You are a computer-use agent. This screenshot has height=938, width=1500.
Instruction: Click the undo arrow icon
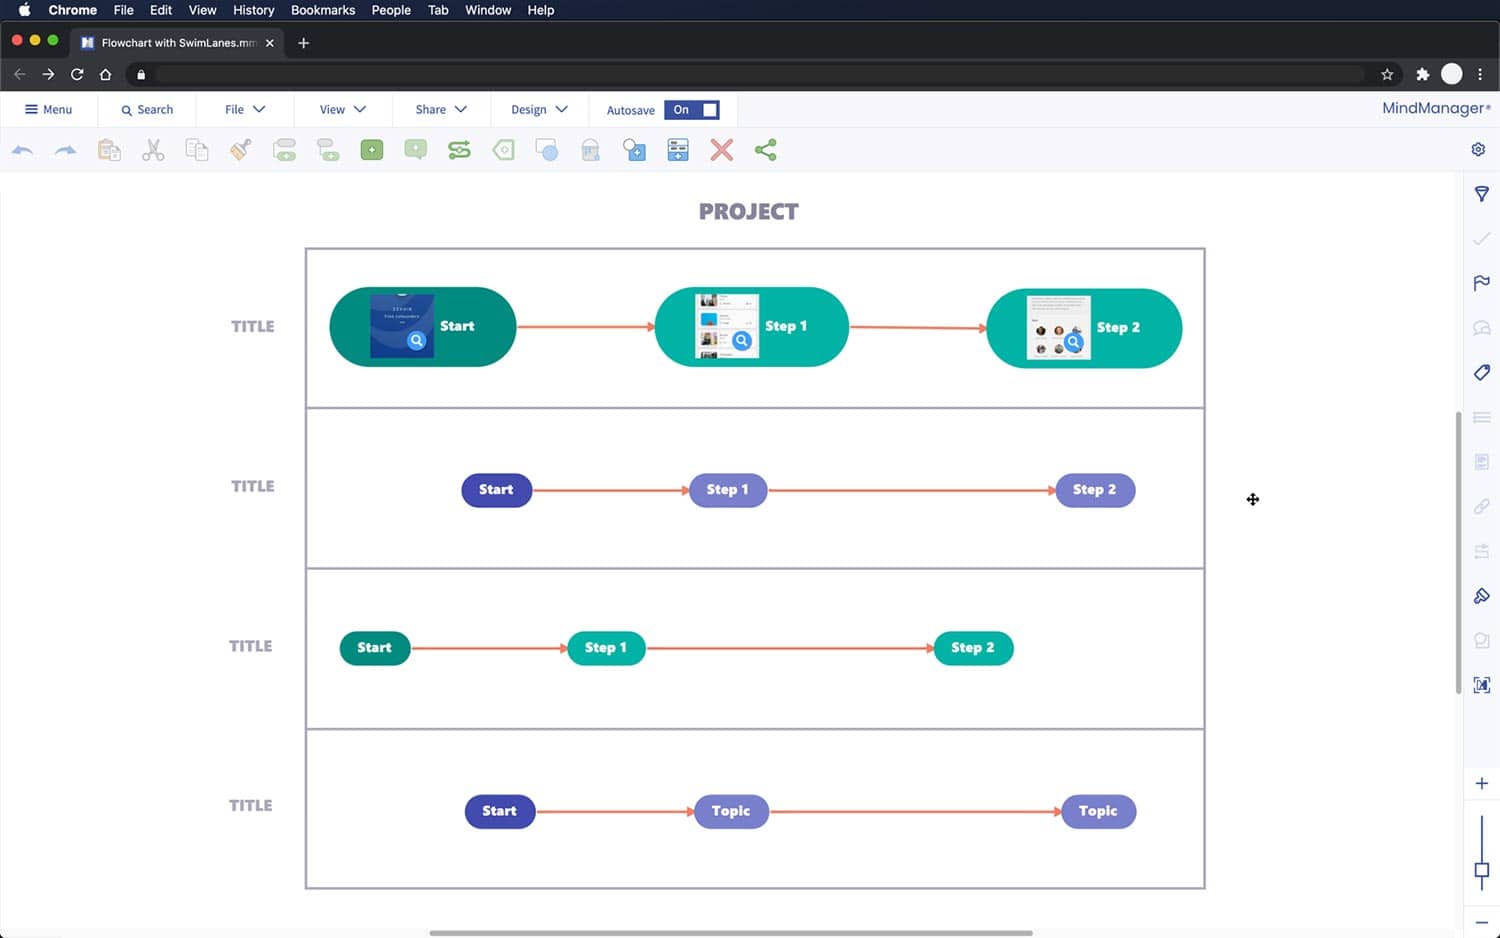tap(22, 150)
